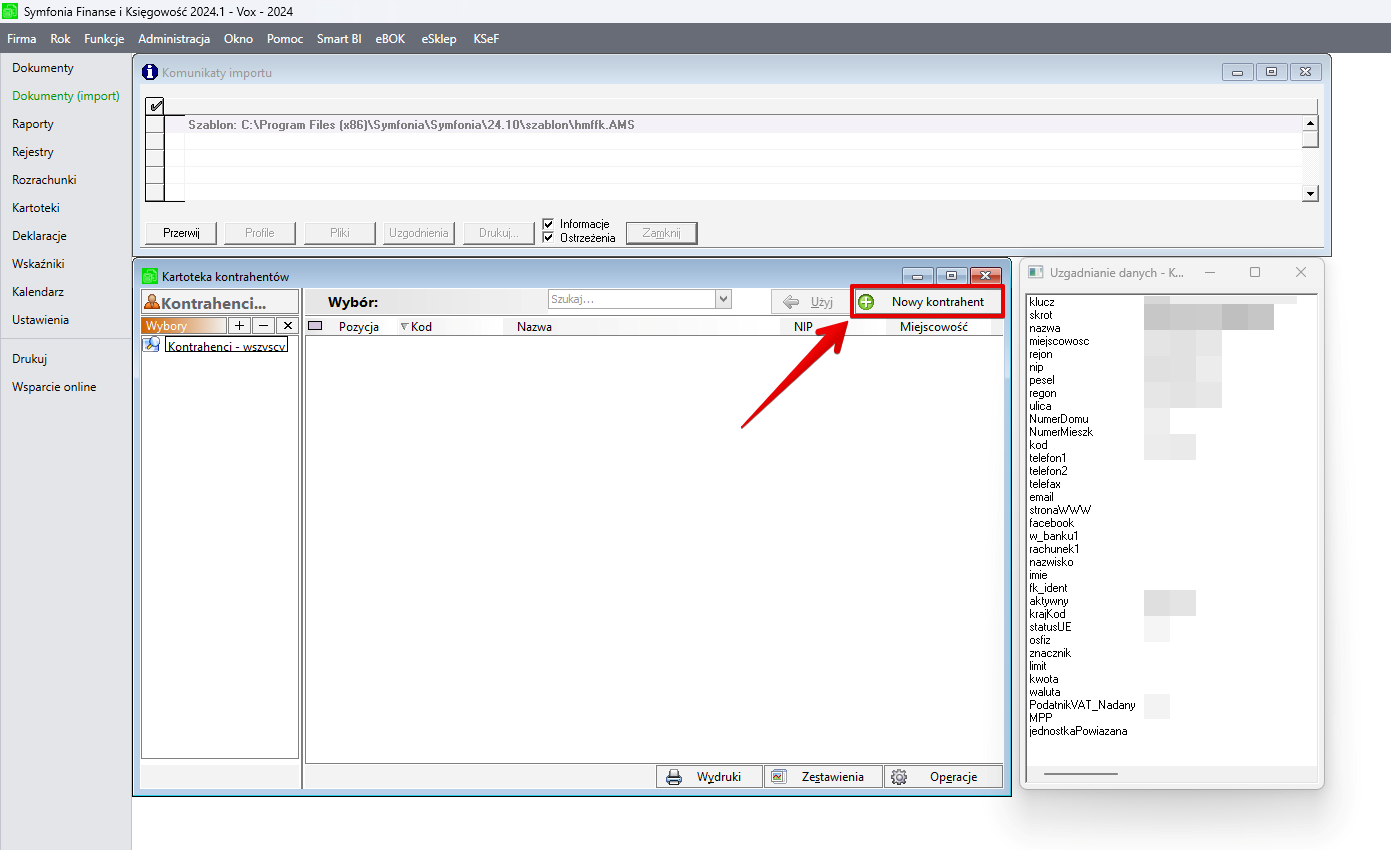Toggle the Ostrzeżenia checkbox
The width and height of the screenshot is (1391, 850).
tap(548, 237)
